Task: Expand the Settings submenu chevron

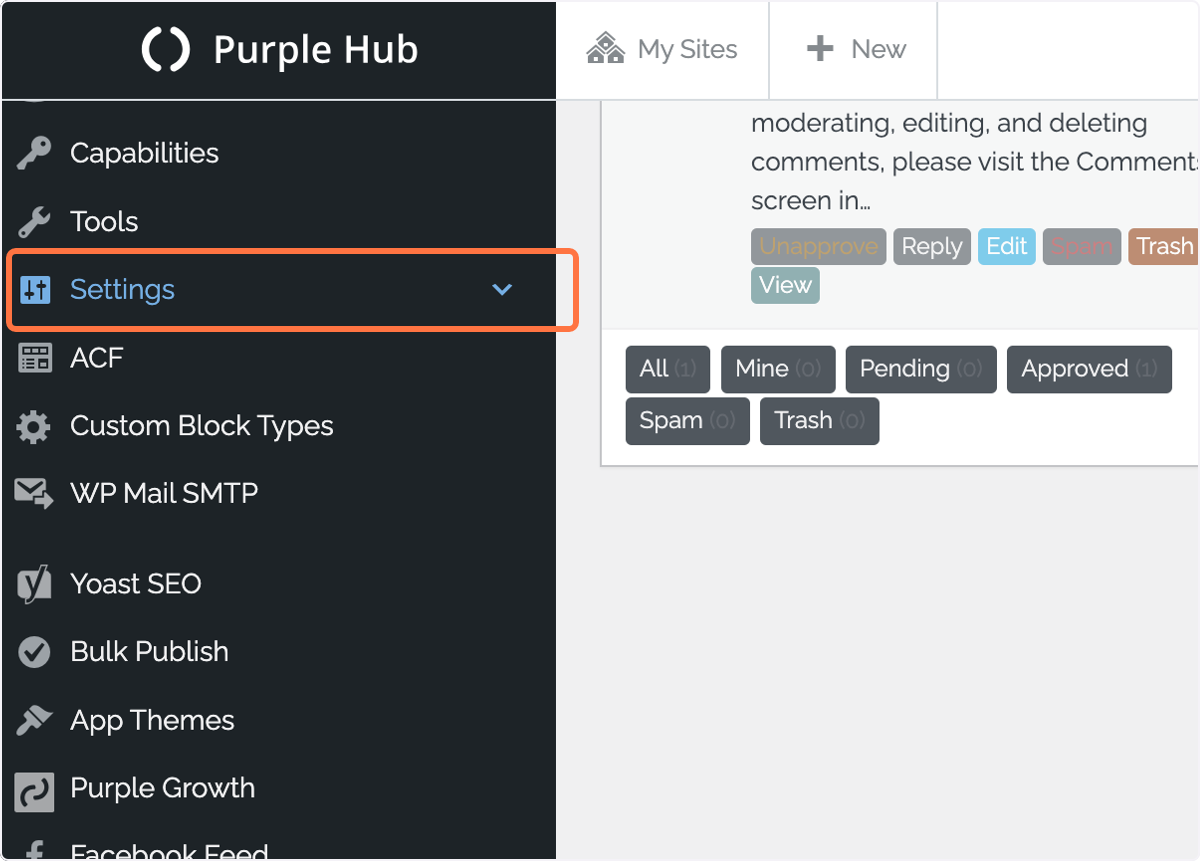Action: tap(502, 290)
